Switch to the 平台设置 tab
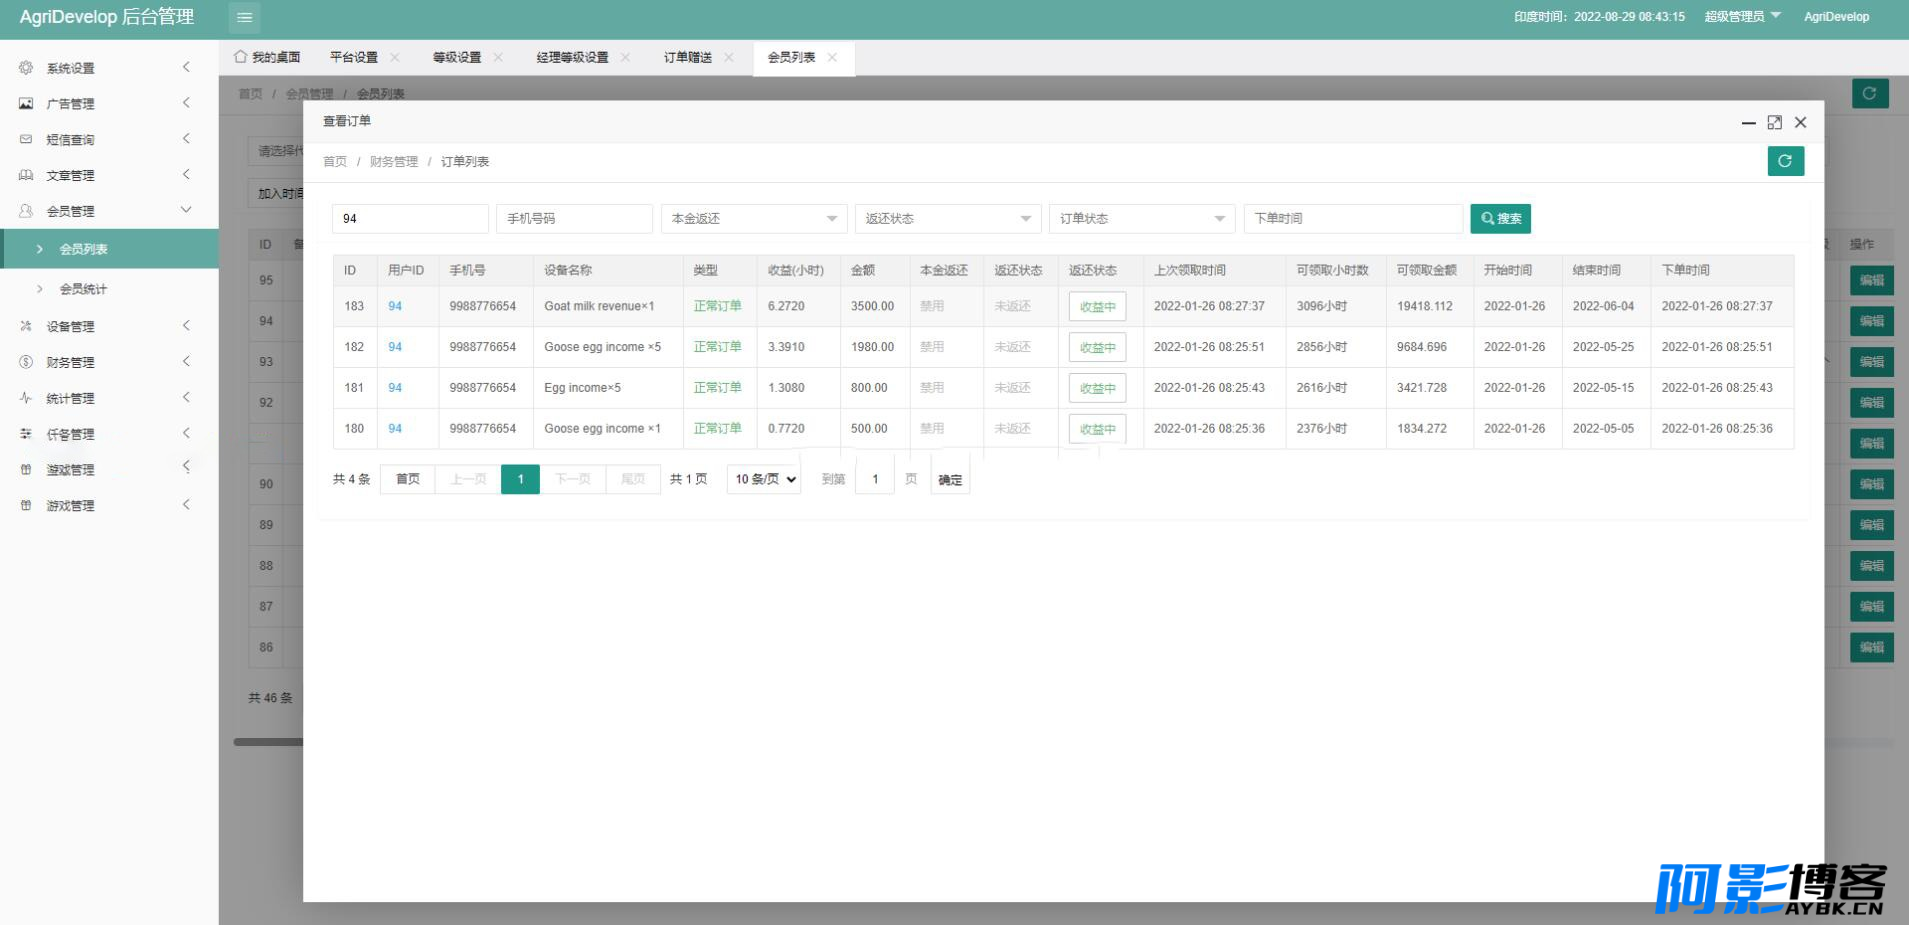This screenshot has width=1909, height=925. tap(354, 57)
